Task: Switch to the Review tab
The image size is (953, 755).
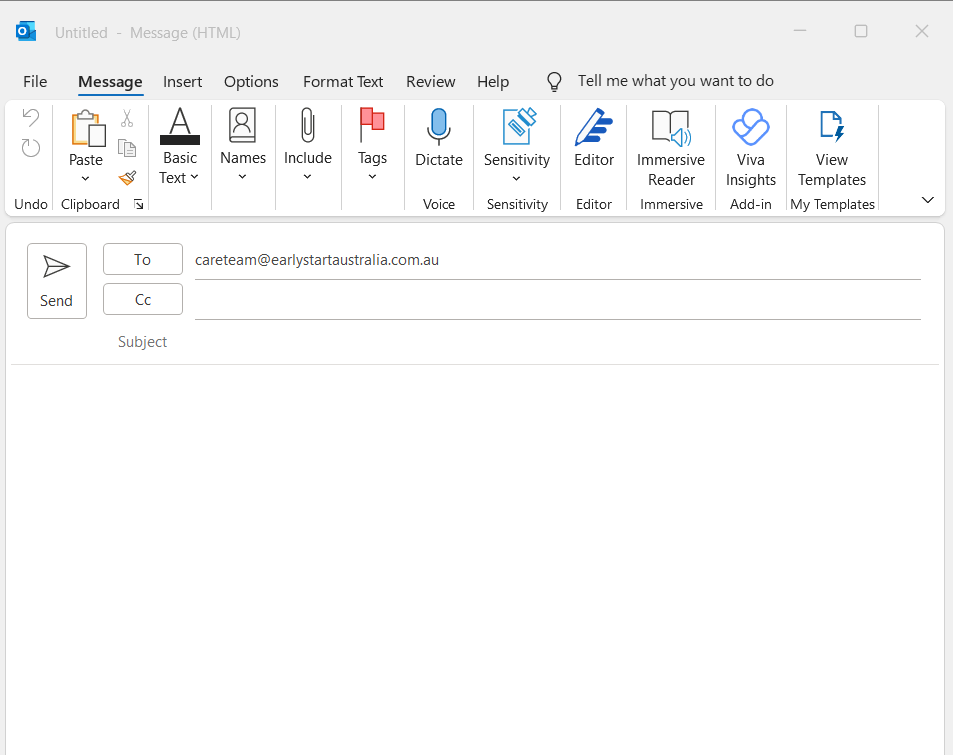Action: click(430, 81)
